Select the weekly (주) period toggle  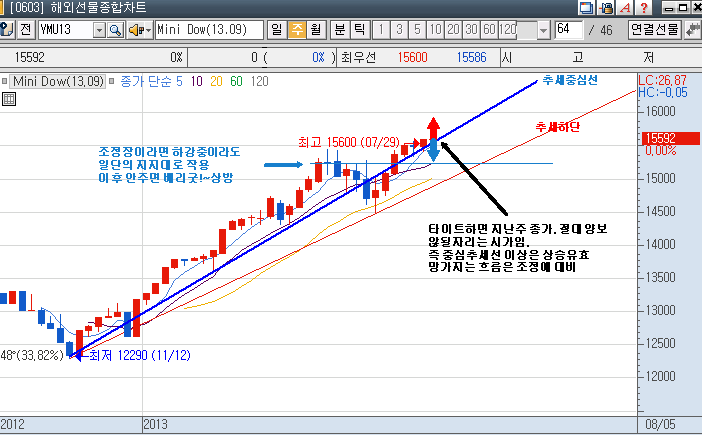tap(296, 29)
